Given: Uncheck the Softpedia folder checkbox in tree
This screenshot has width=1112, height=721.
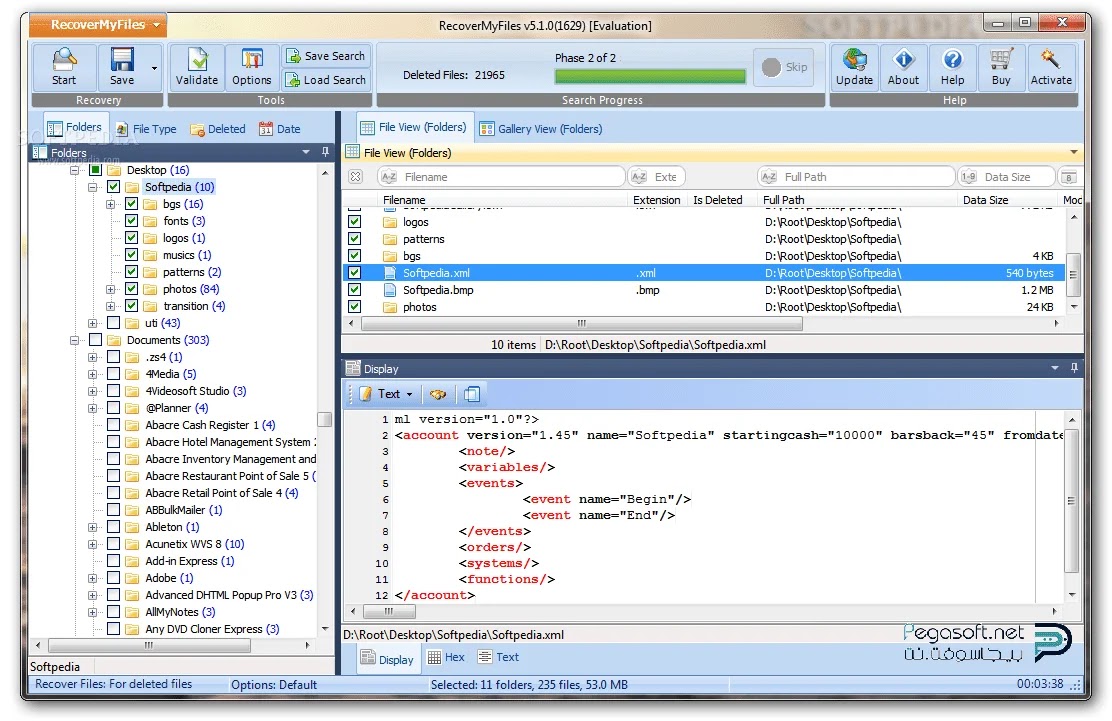Looking at the screenshot, I should [x=113, y=187].
